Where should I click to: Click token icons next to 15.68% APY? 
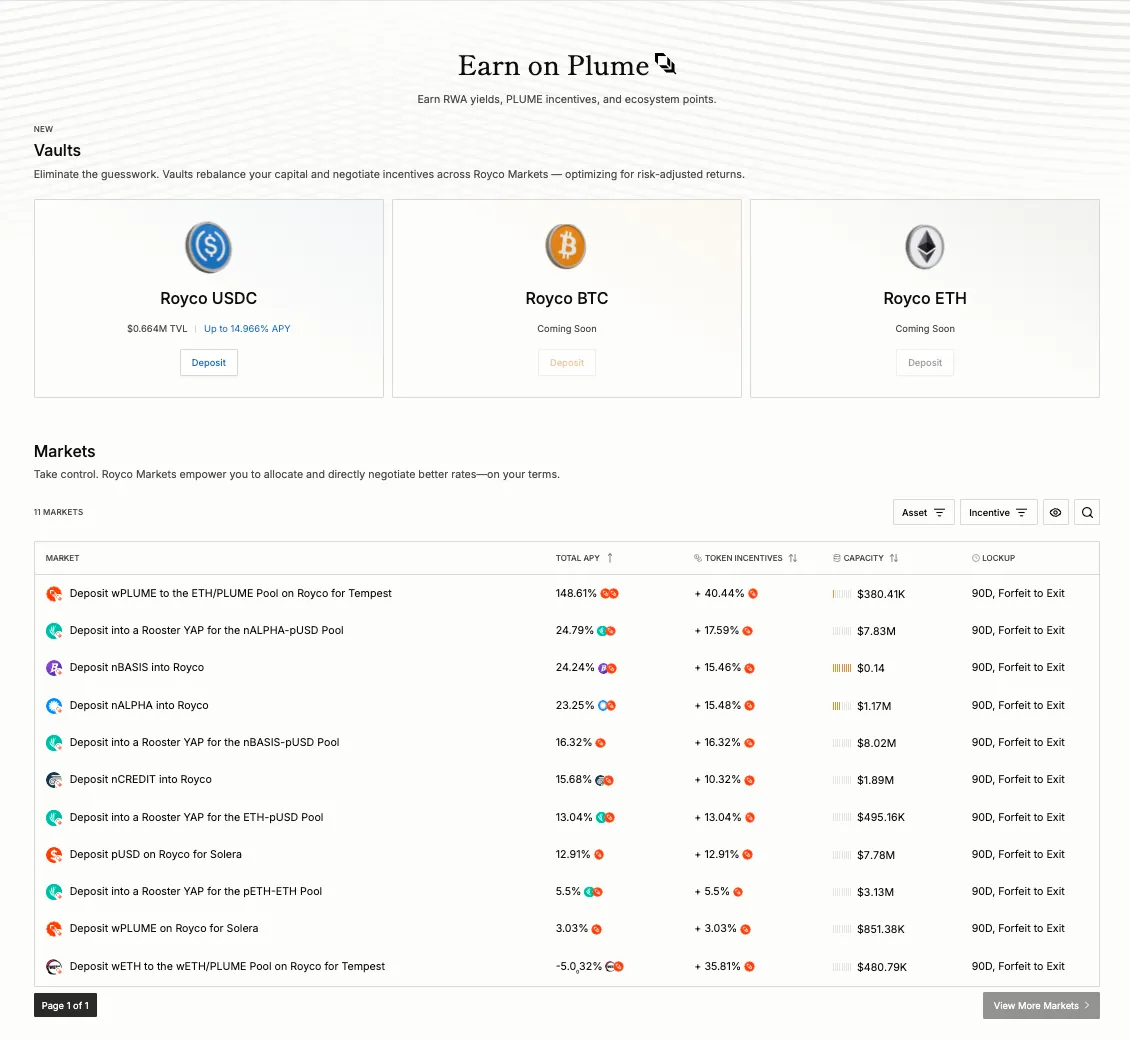click(604, 780)
